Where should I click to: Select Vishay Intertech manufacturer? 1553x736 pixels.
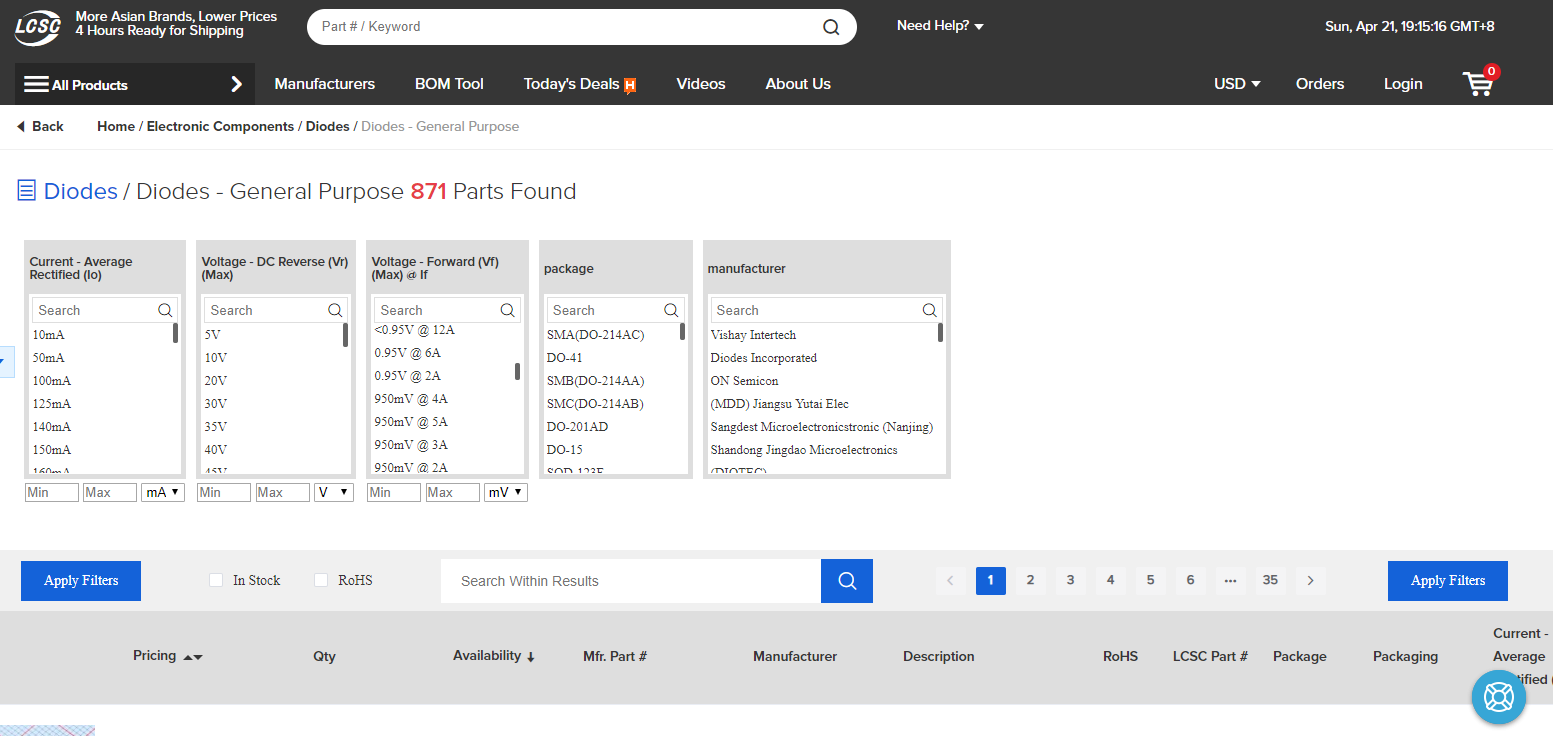click(x=754, y=335)
